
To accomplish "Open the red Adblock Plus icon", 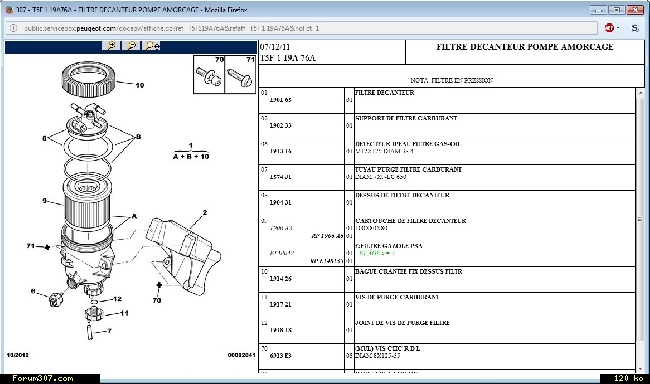I will [x=609, y=28].
